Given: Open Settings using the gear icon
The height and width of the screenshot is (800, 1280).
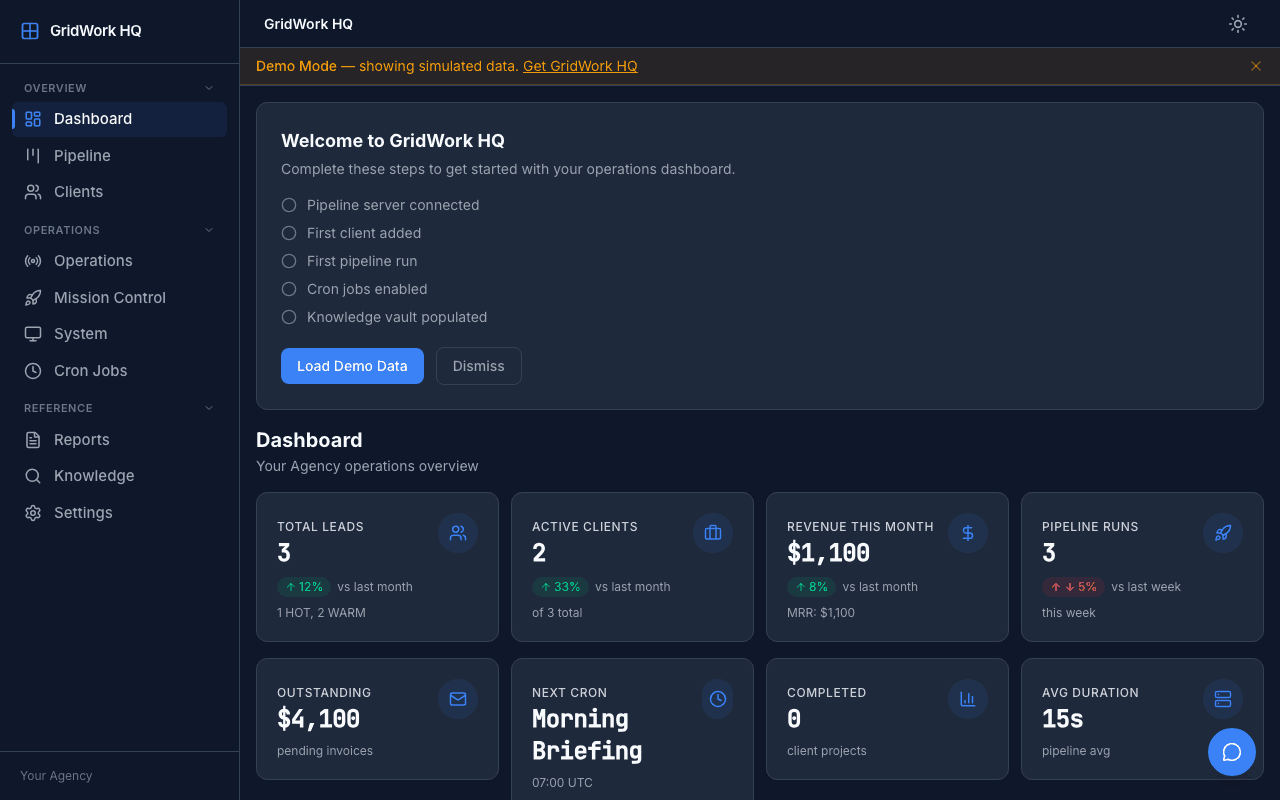Looking at the screenshot, I should click(x=33, y=512).
